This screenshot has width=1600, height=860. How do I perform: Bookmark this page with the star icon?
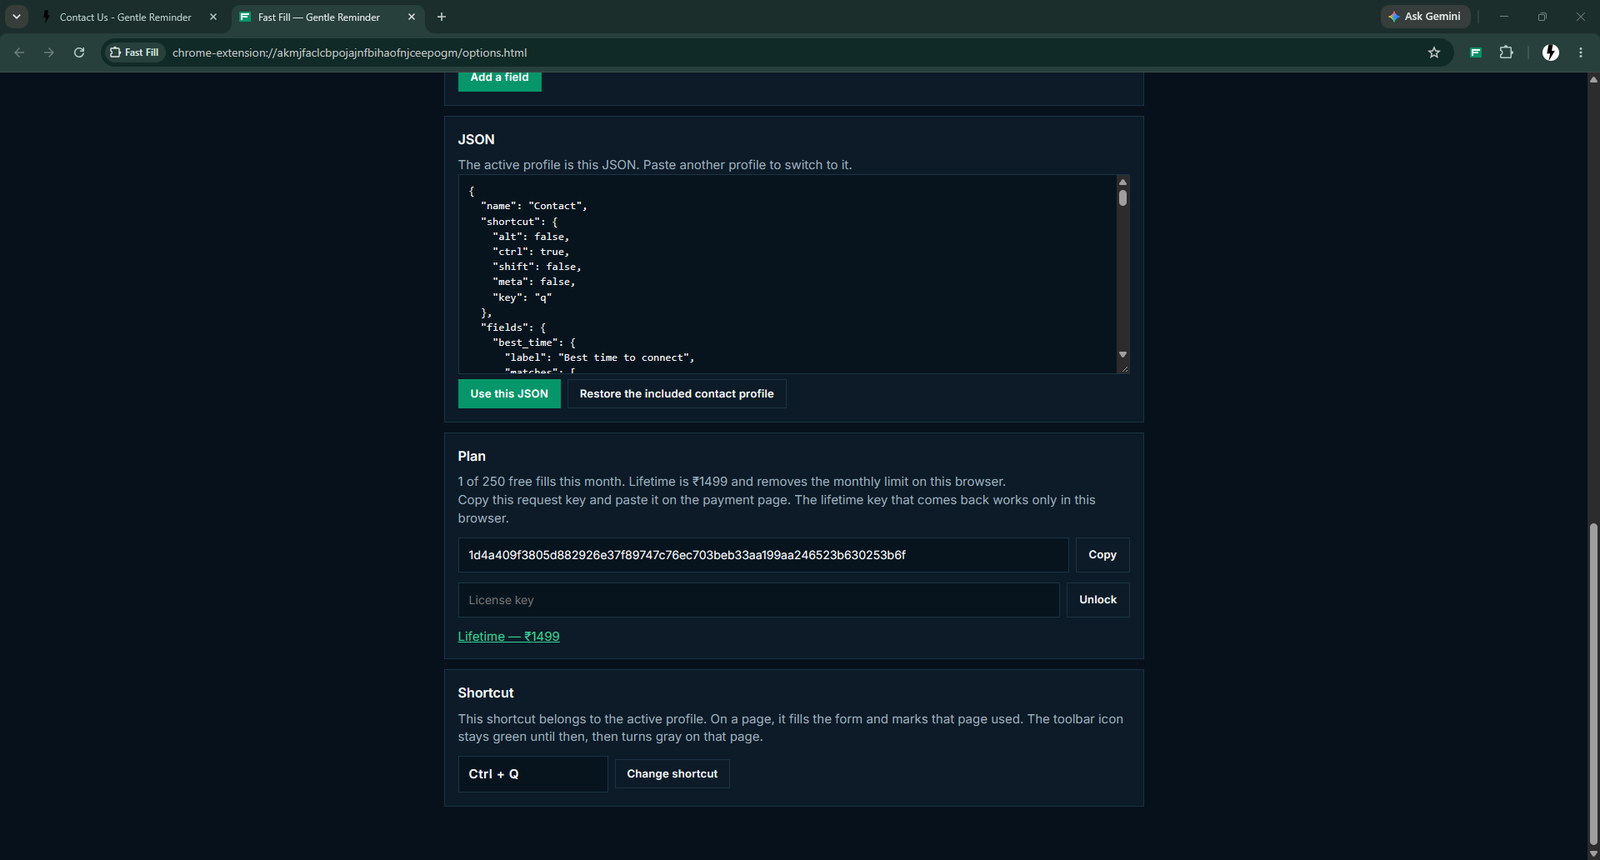(x=1434, y=53)
